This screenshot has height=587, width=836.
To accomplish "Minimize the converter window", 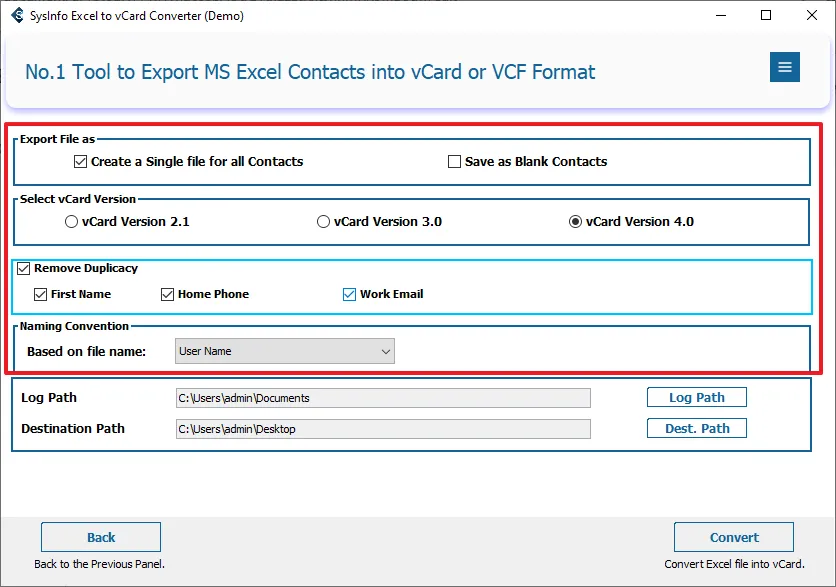I will click(720, 15).
